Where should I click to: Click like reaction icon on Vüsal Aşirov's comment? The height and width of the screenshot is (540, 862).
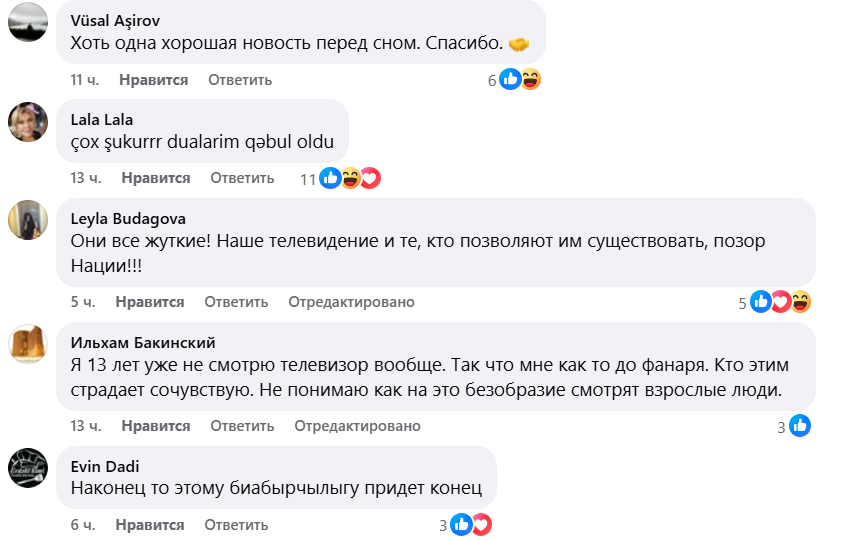[510, 79]
